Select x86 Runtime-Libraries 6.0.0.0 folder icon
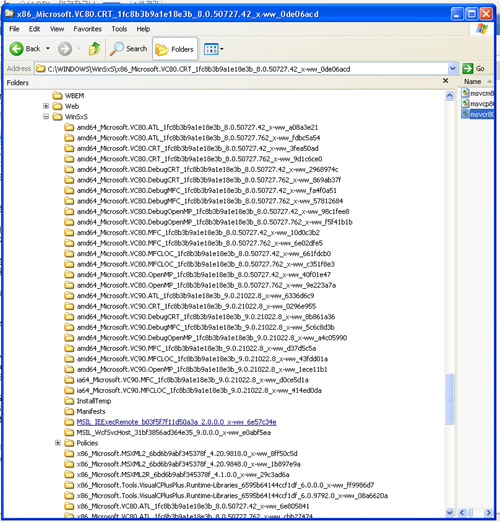500x522 pixels. click(69, 485)
